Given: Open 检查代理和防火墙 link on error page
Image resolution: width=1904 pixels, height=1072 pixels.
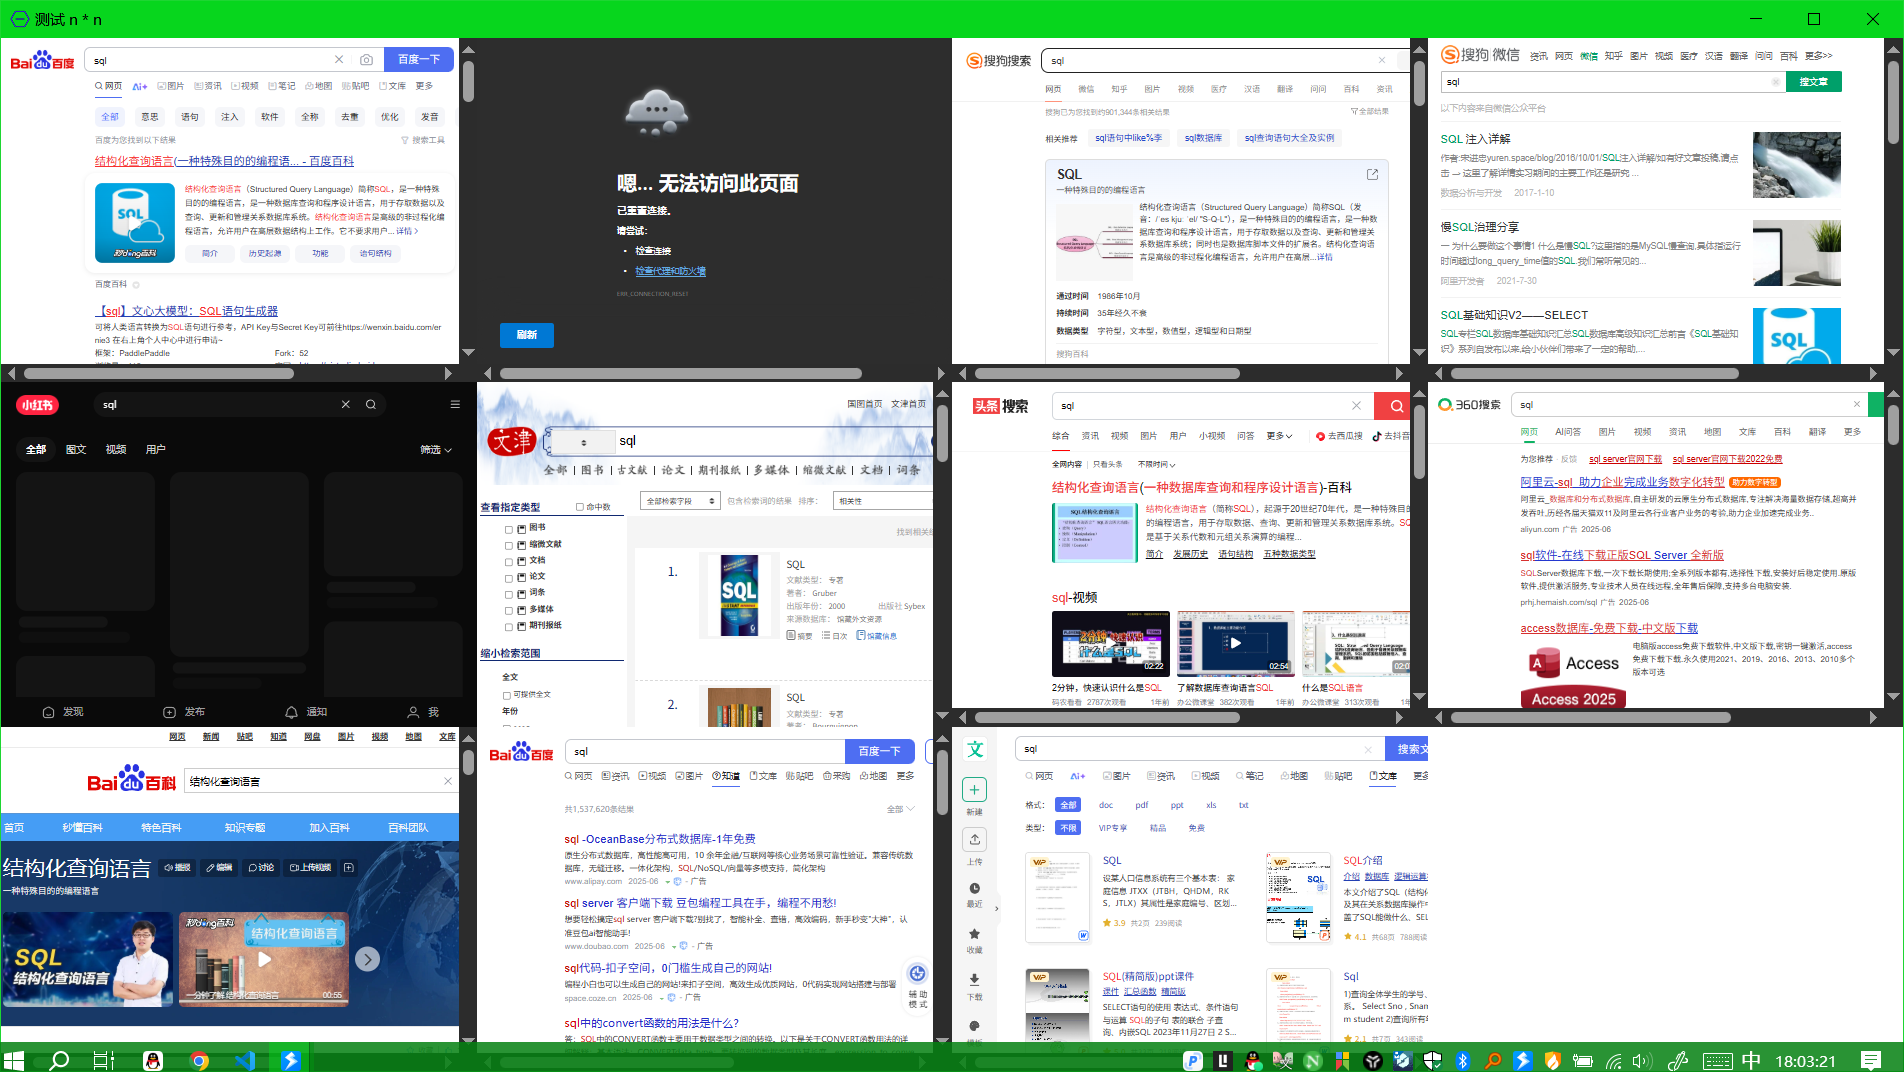Looking at the screenshot, I should 671,271.
